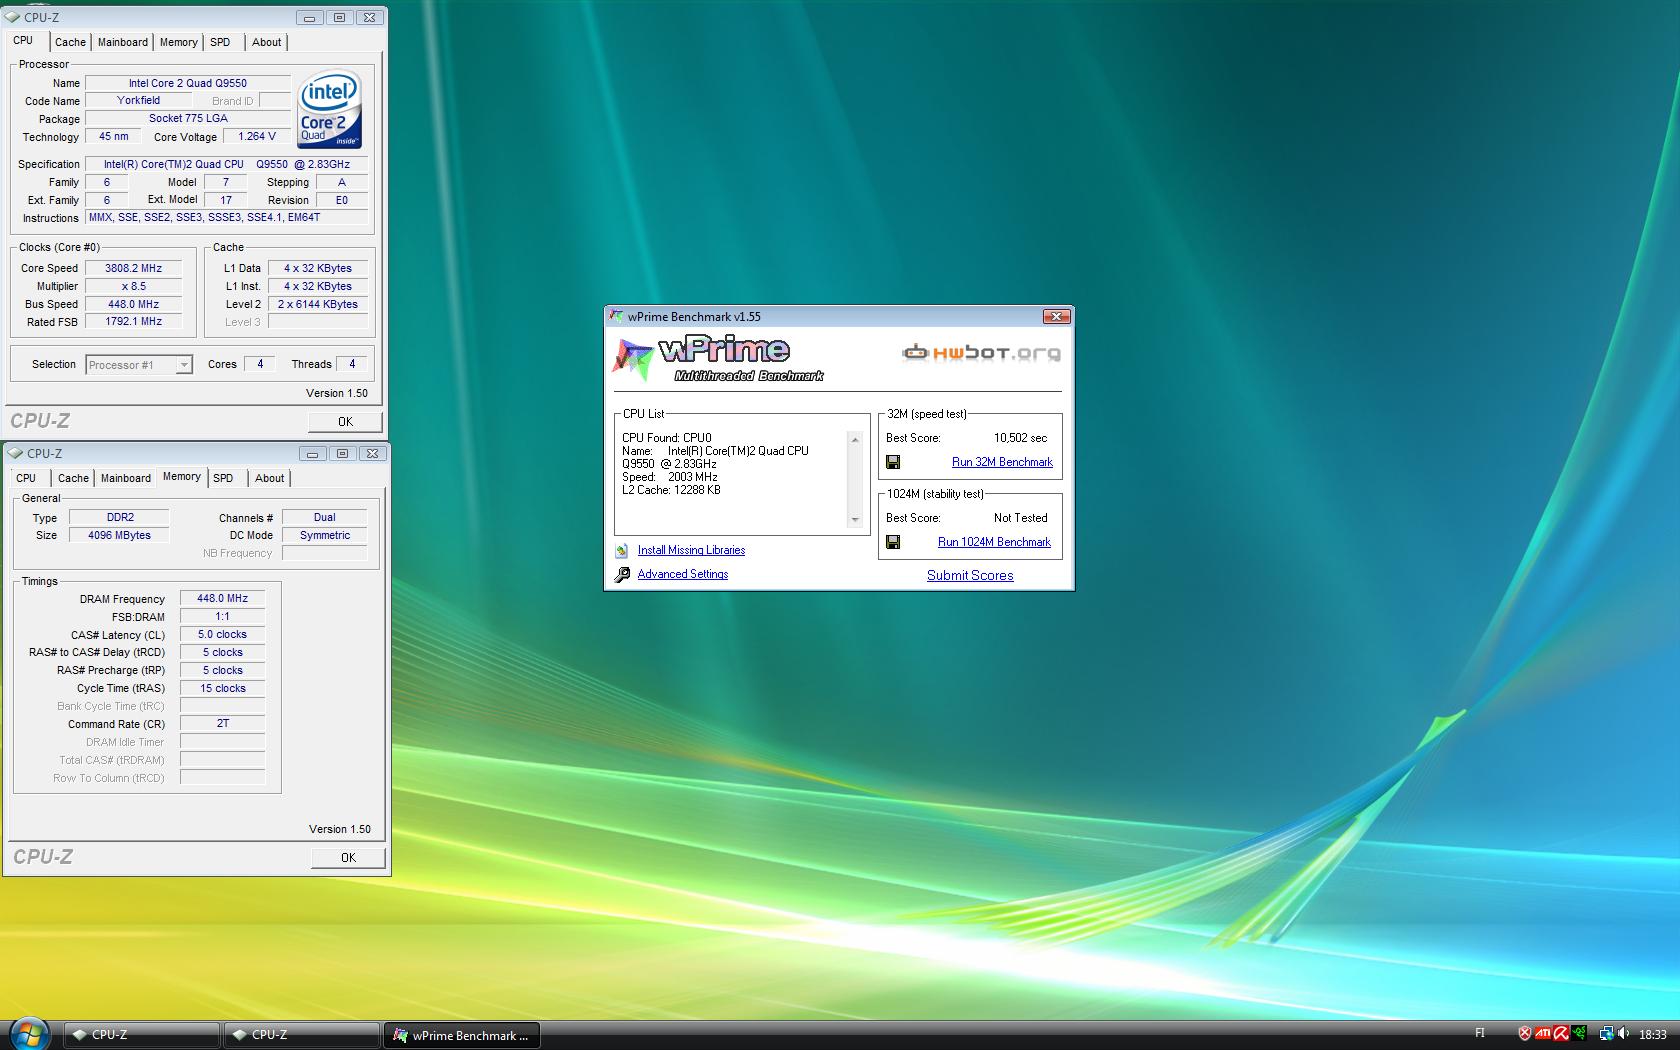Image resolution: width=1680 pixels, height=1050 pixels.
Task: Open About tab in top CPU-Z window
Action: pyautogui.click(x=266, y=42)
